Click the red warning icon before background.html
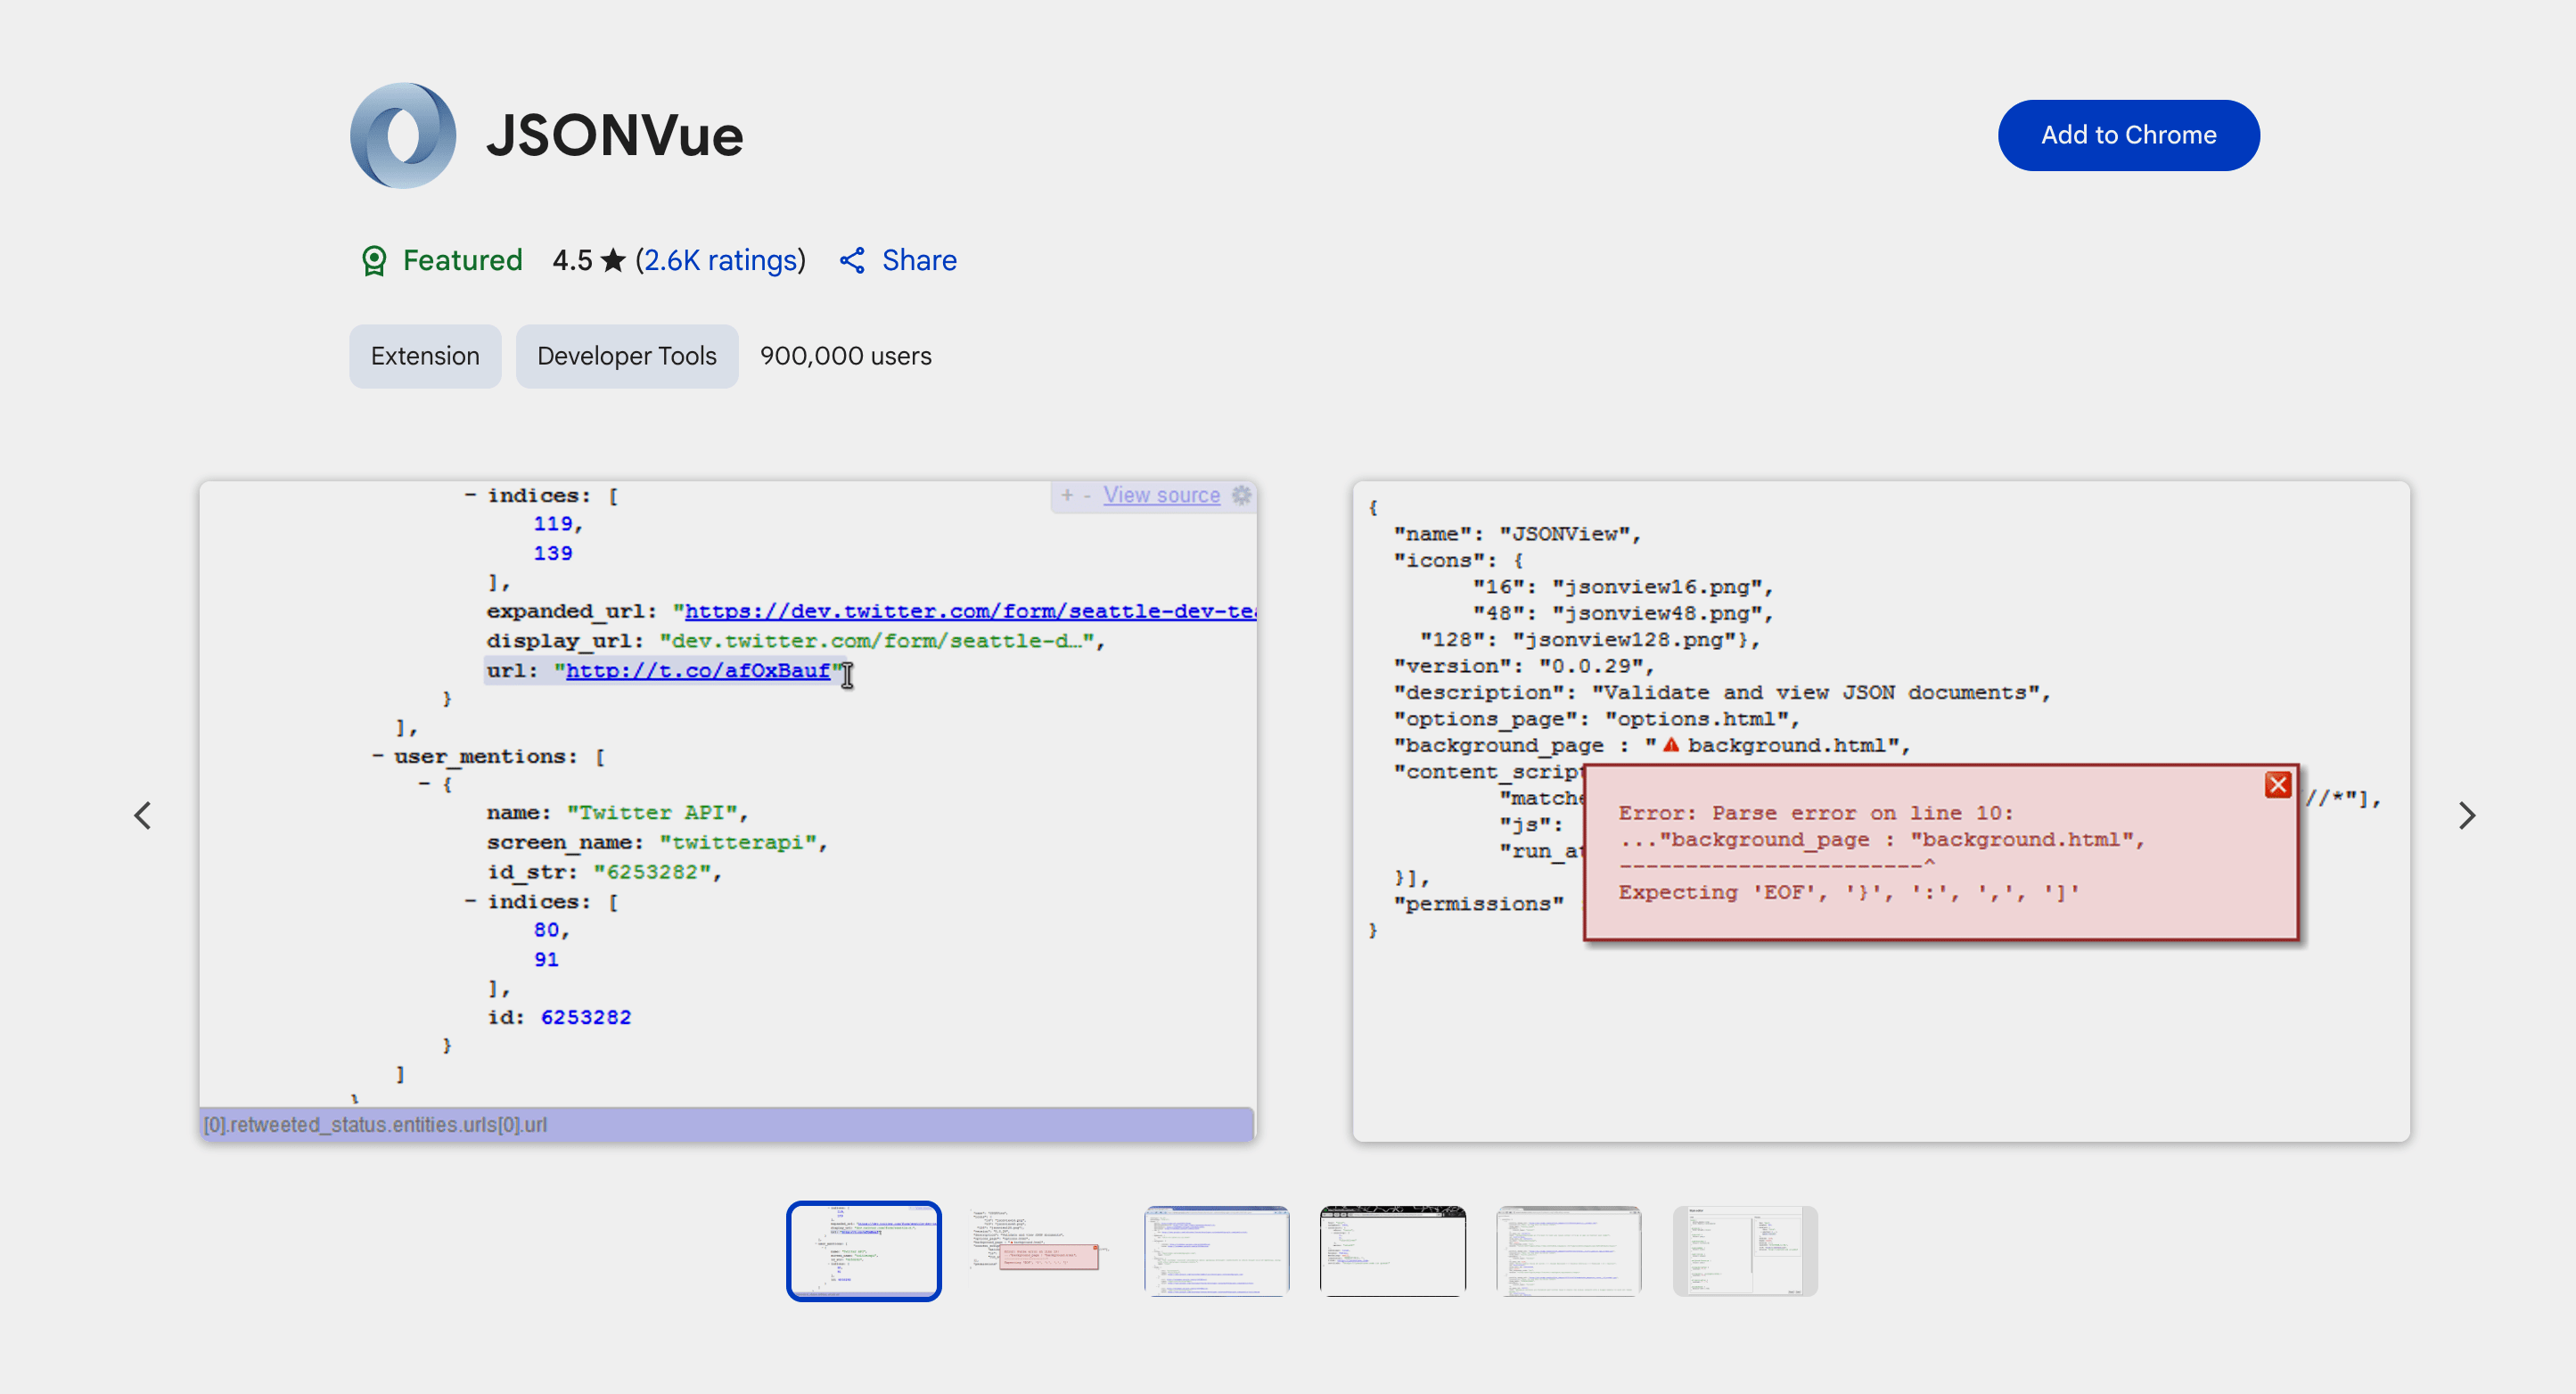Image resolution: width=2576 pixels, height=1394 pixels. click(x=1670, y=745)
